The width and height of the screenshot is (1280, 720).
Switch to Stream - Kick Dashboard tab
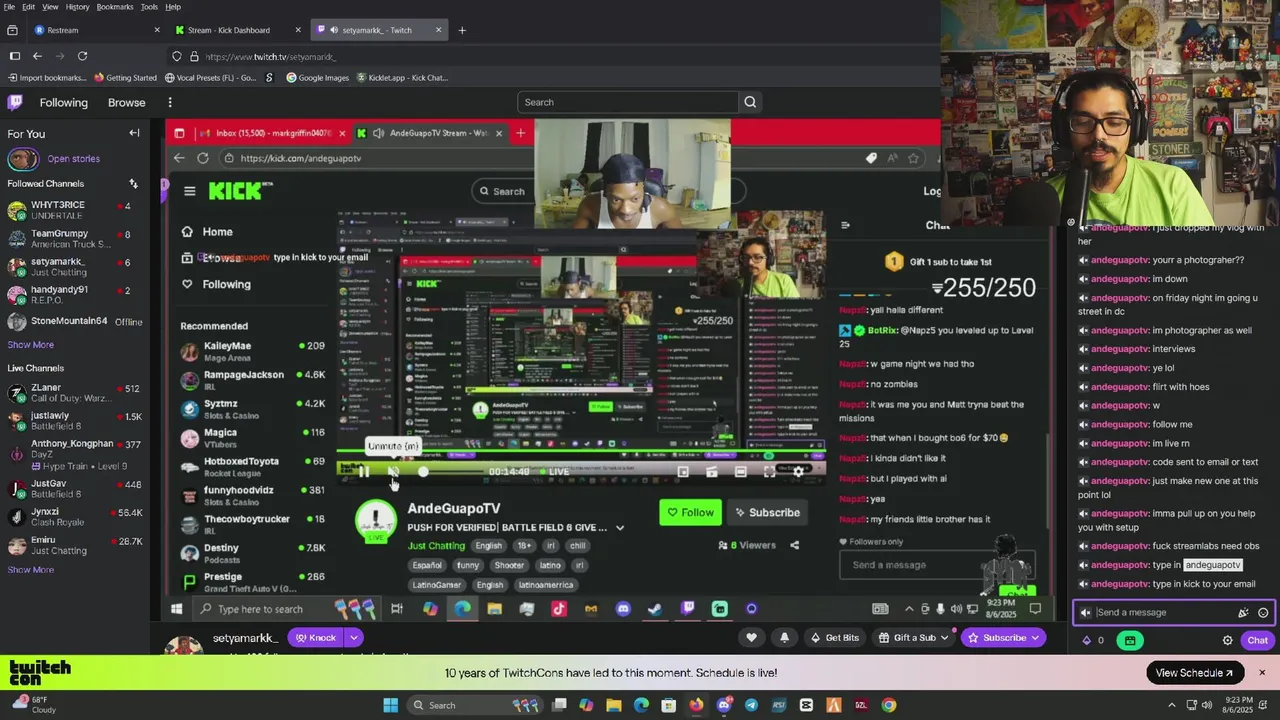236,30
